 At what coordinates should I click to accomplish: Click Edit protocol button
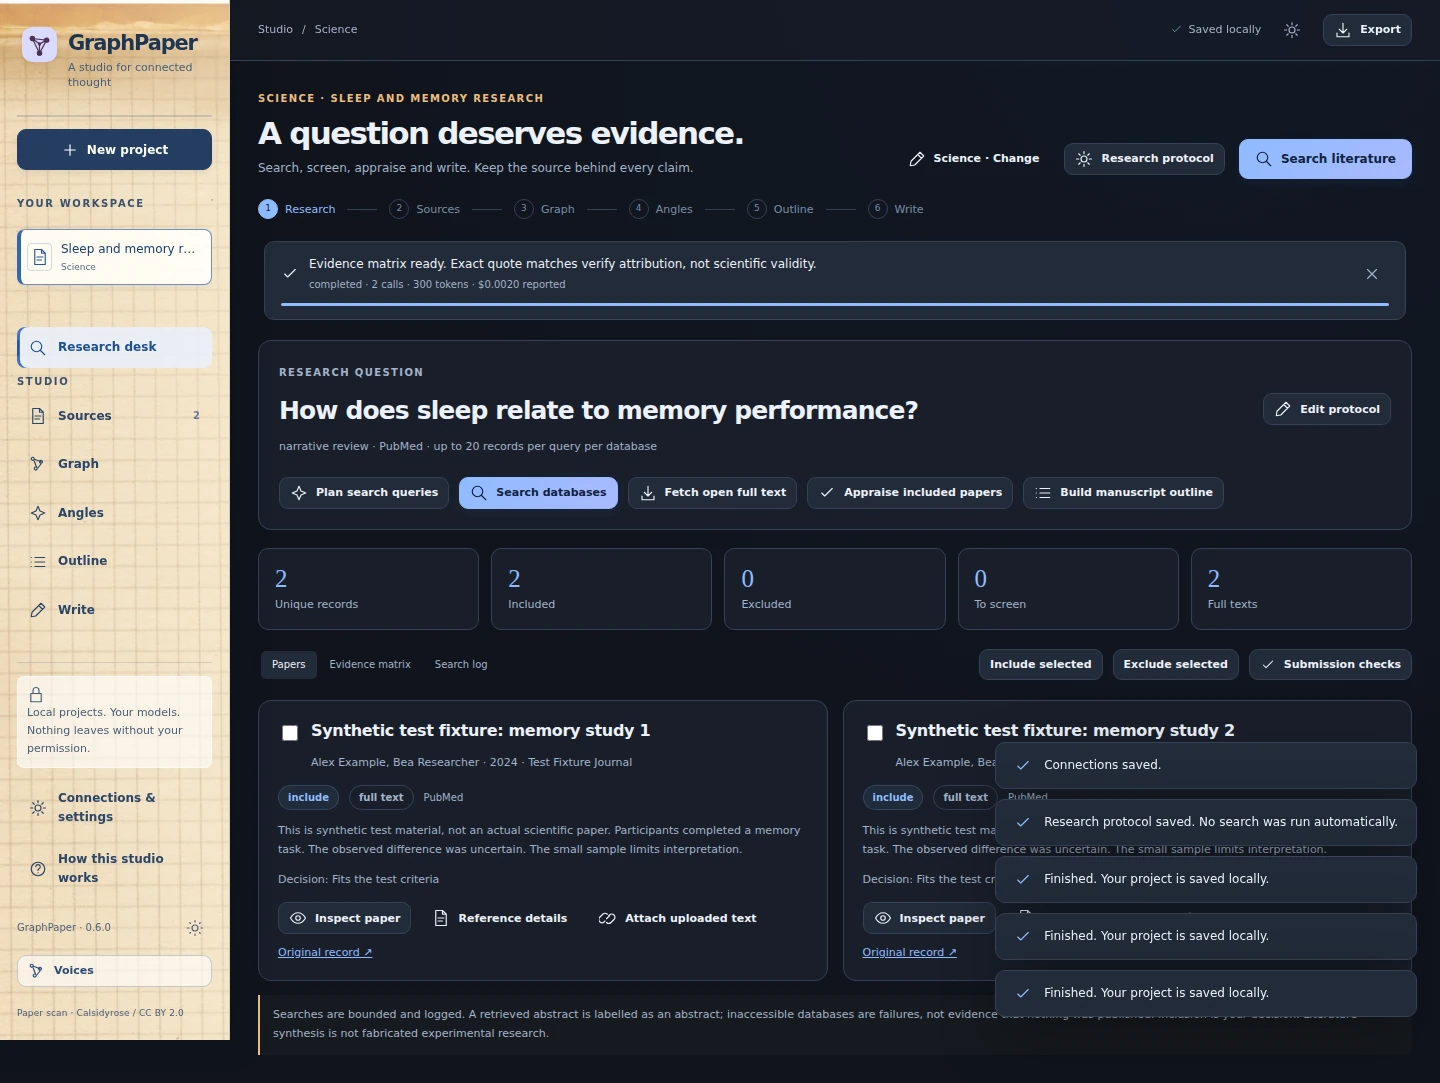point(1327,409)
